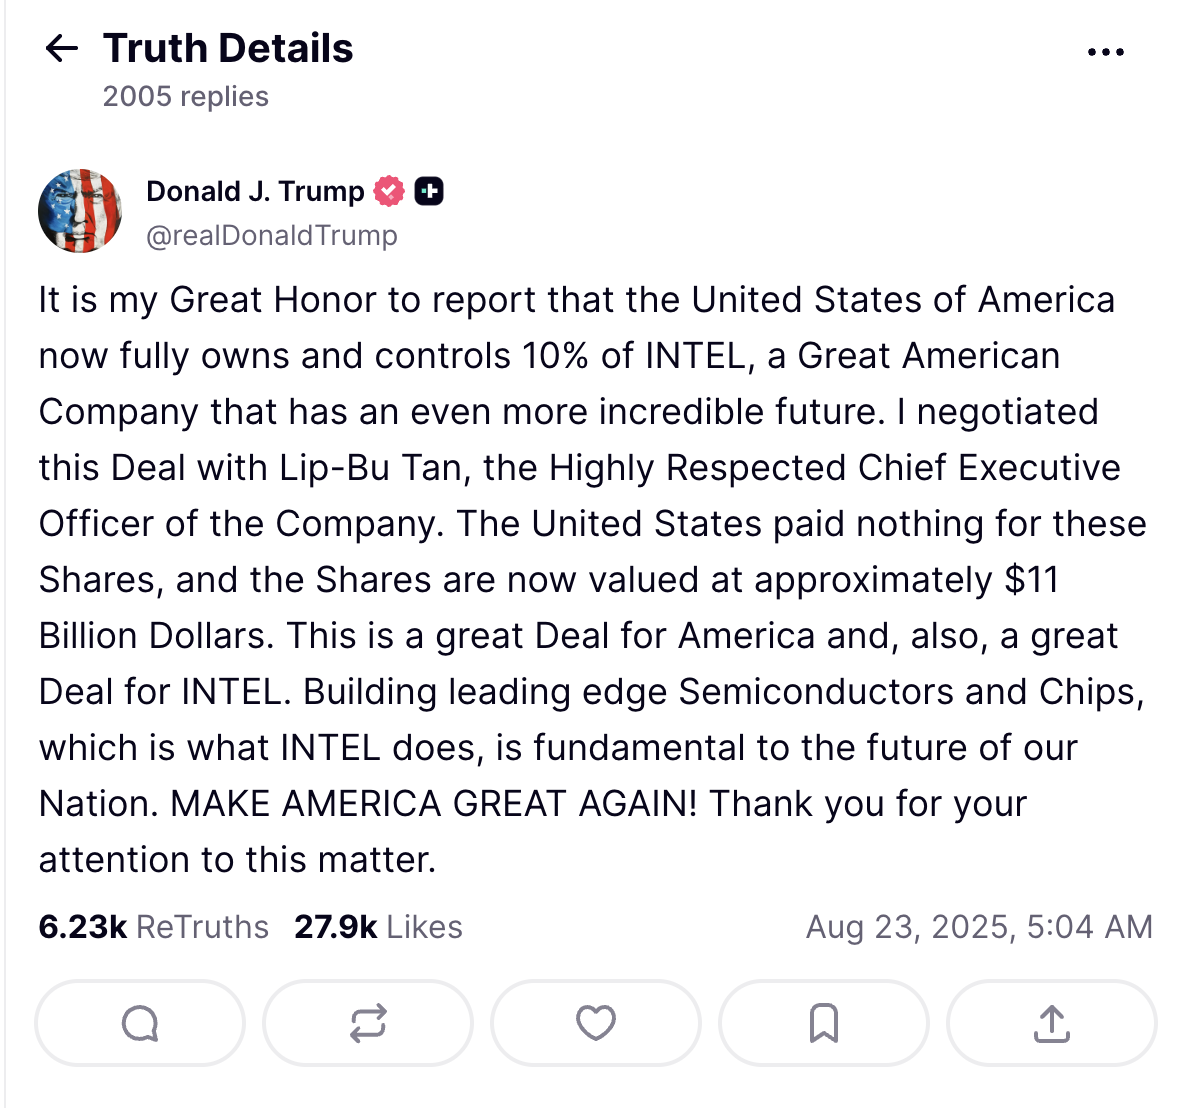Click the red verified checkmark badge

click(x=389, y=191)
